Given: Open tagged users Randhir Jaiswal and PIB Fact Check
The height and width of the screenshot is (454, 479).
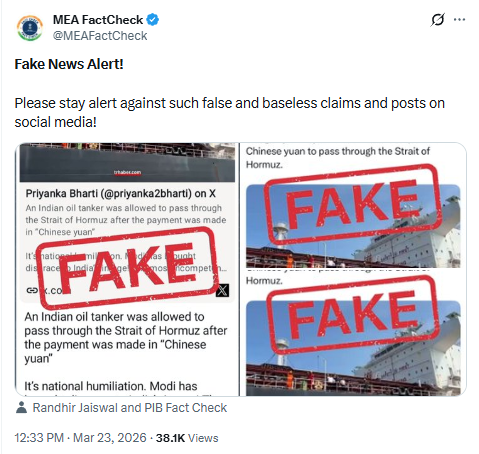Looking at the screenshot, I should click(x=130, y=408).
